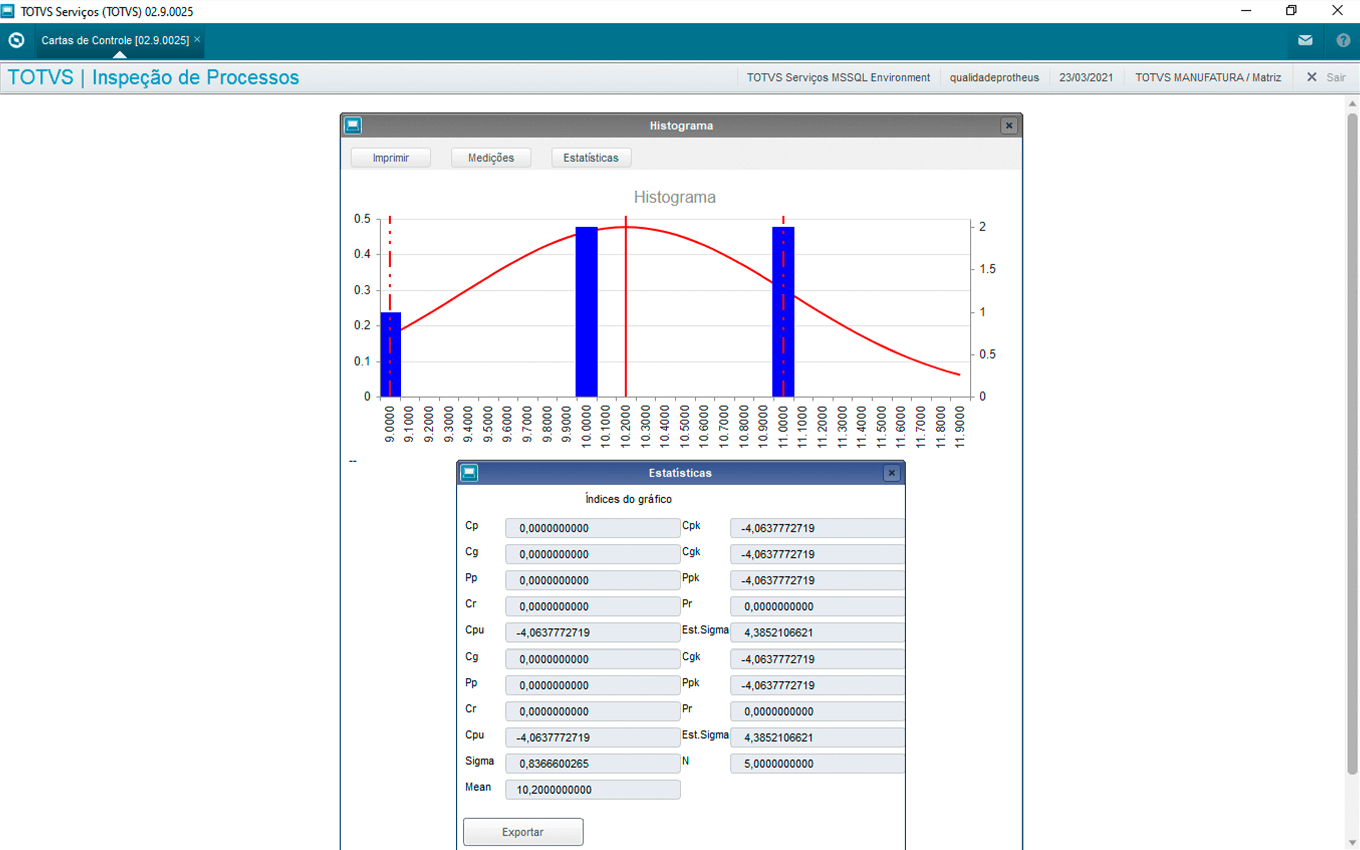Click the Exportar button
Image resolution: width=1360 pixels, height=850 pixels.
(523, 832)
